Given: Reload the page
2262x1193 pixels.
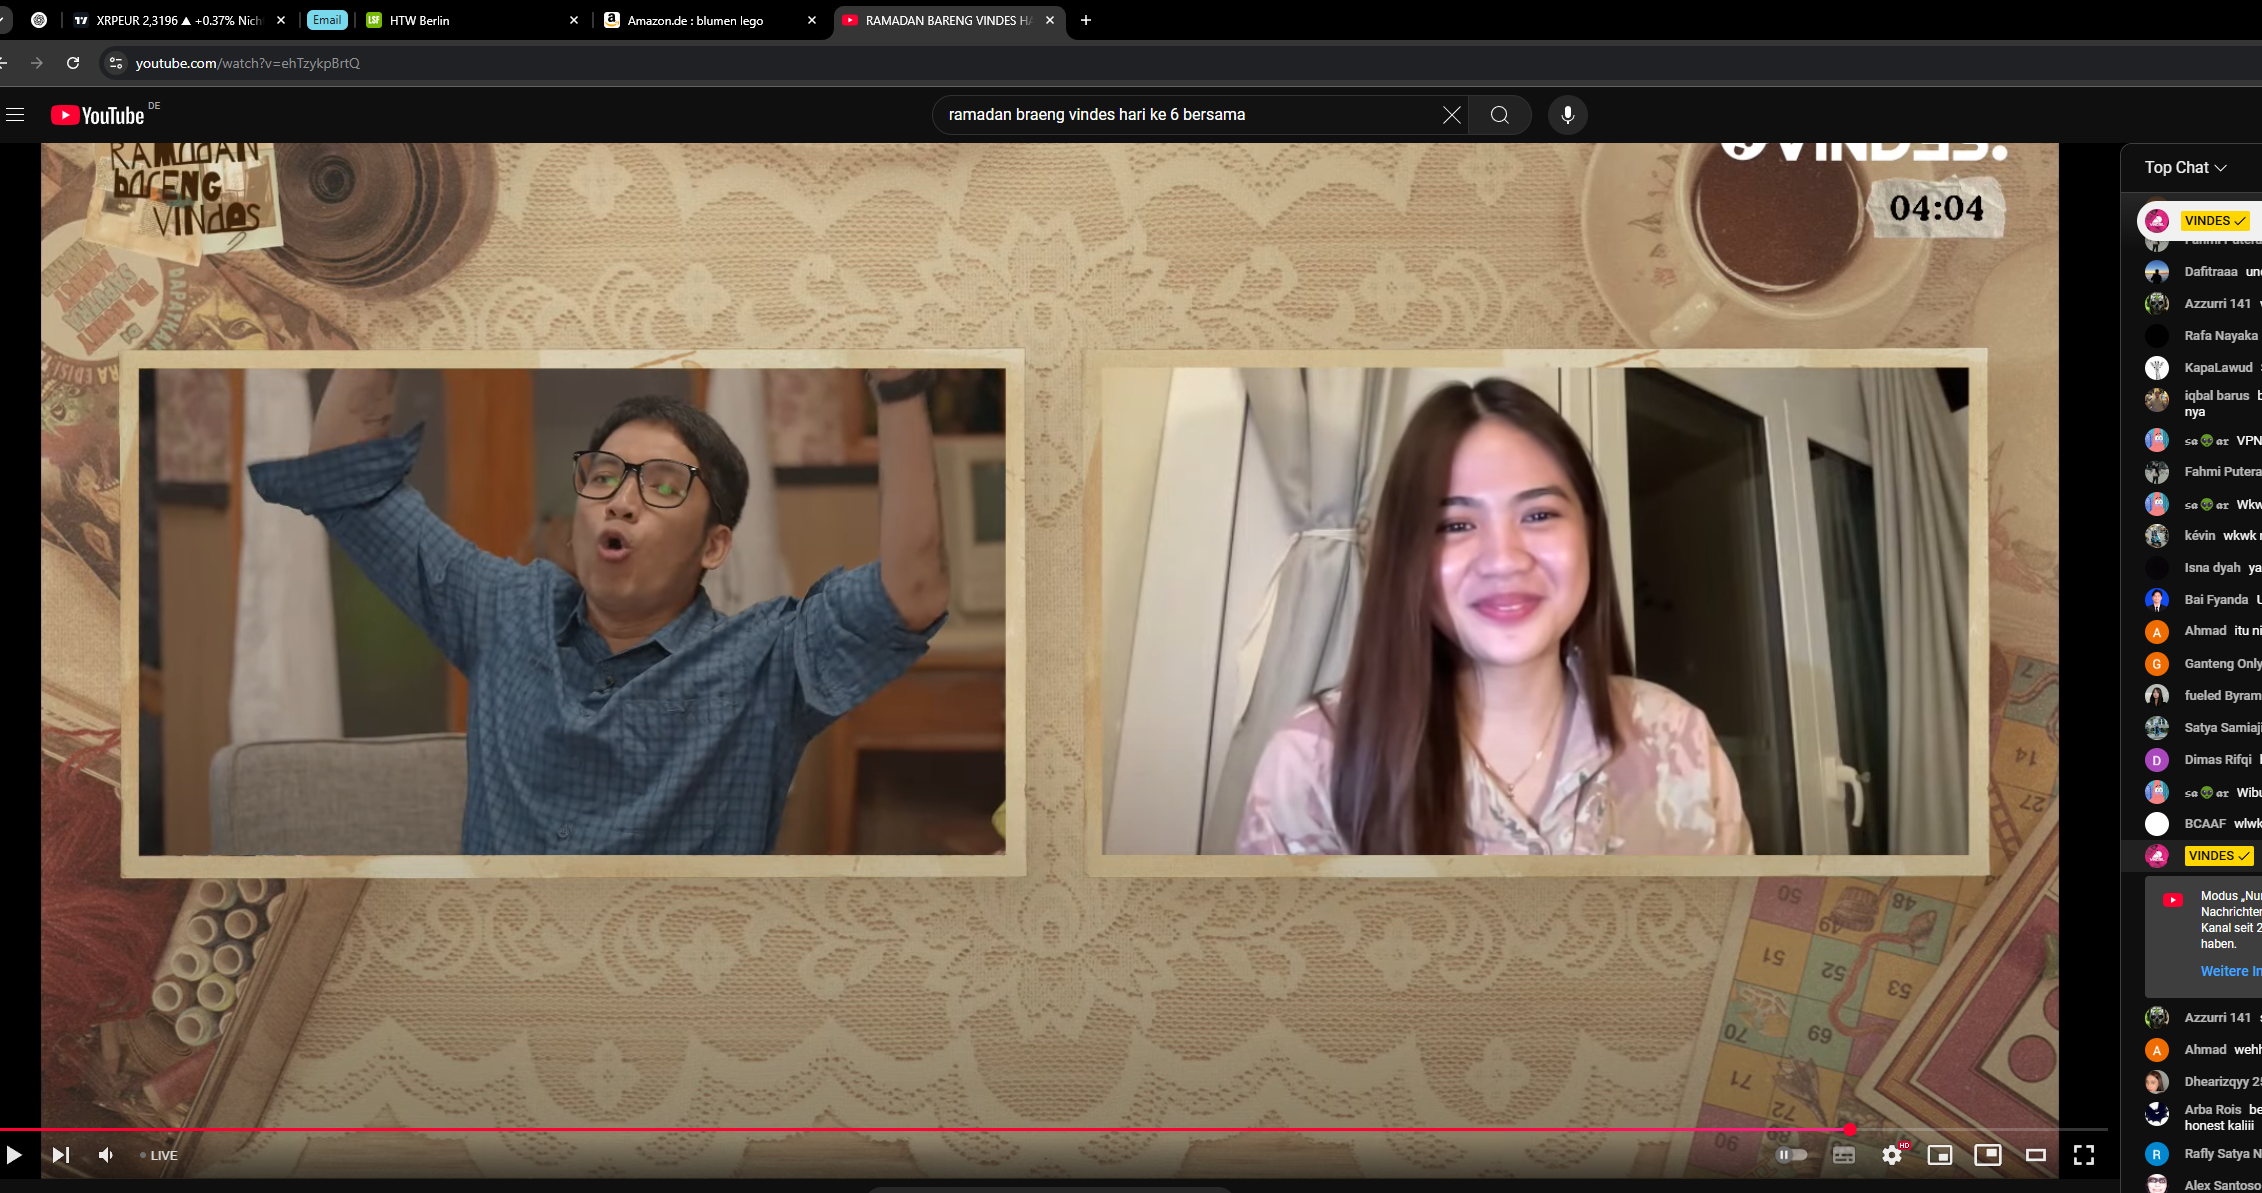Looking at the screenshot, I should point(73,63).
